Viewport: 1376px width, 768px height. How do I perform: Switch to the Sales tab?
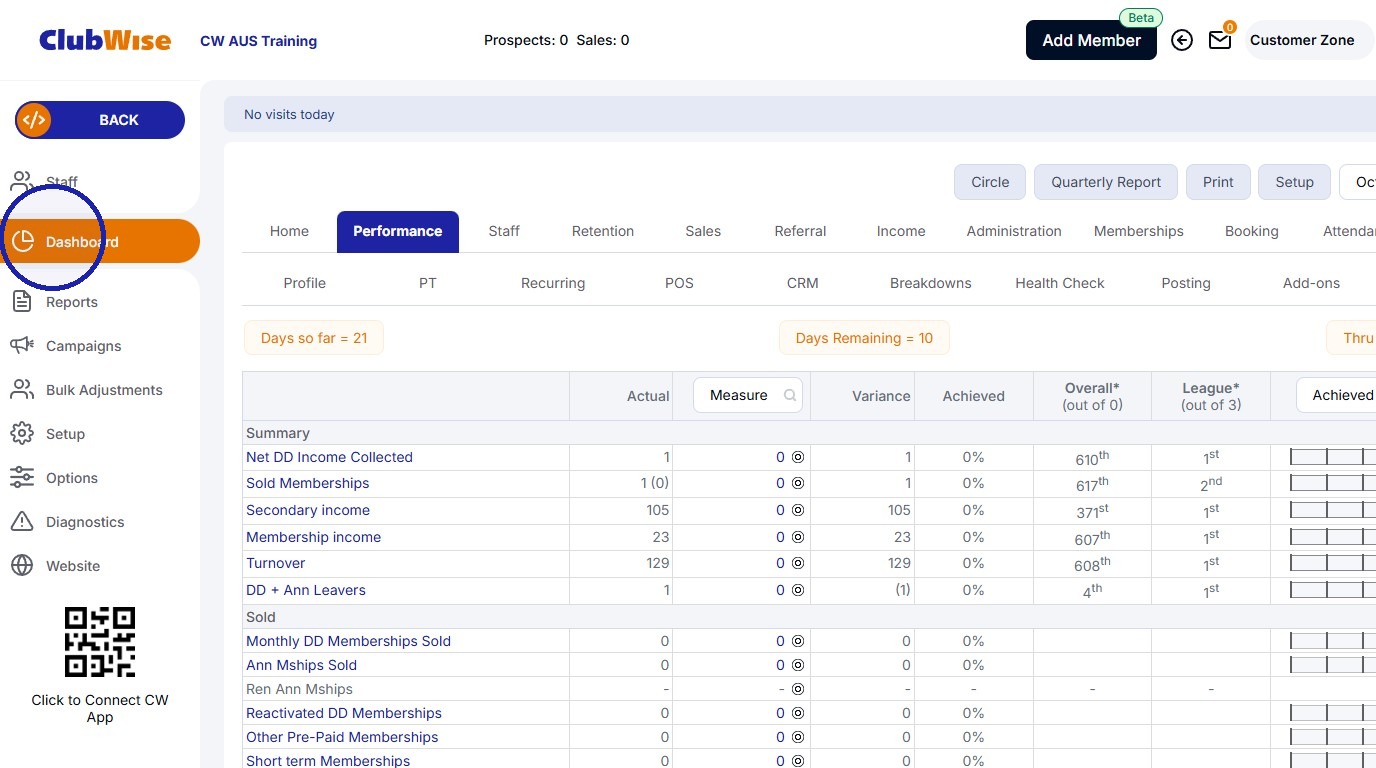coord(703,231)
